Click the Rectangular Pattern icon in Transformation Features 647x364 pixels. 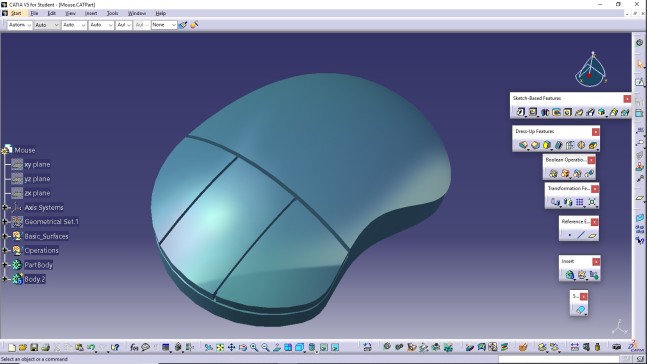(580, 202)
